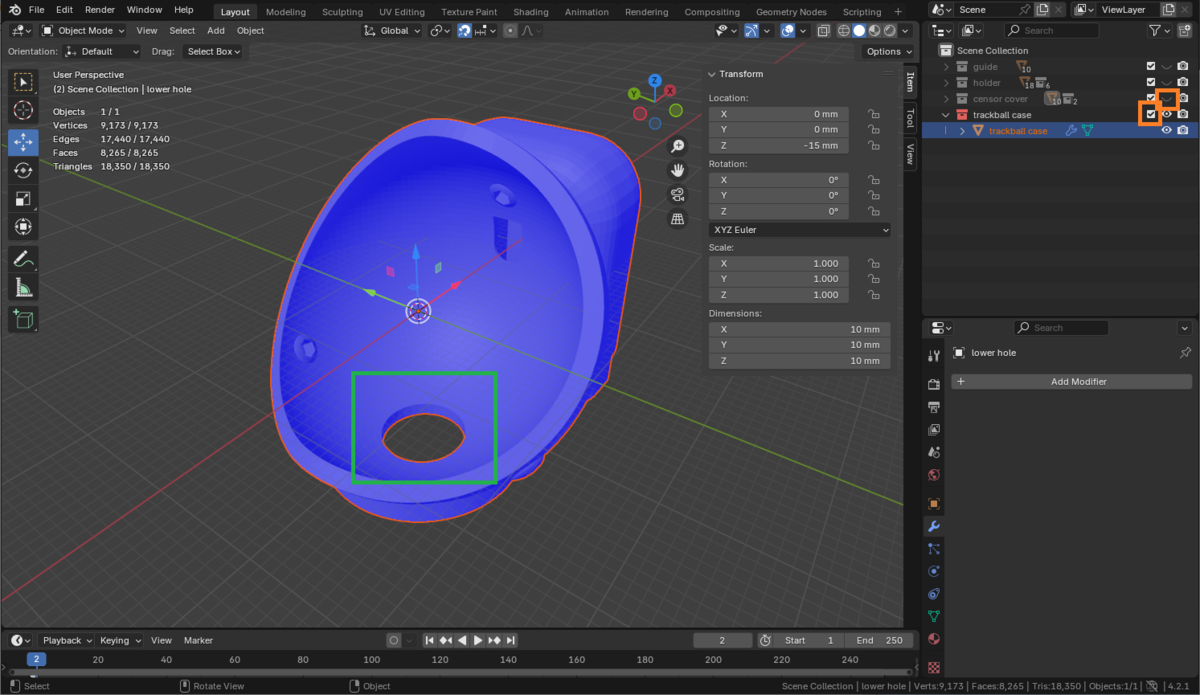The height and width of the screenshot is (695, 1200).
Task: Activate the Select Box tool icon
Action: click(23, 81)
